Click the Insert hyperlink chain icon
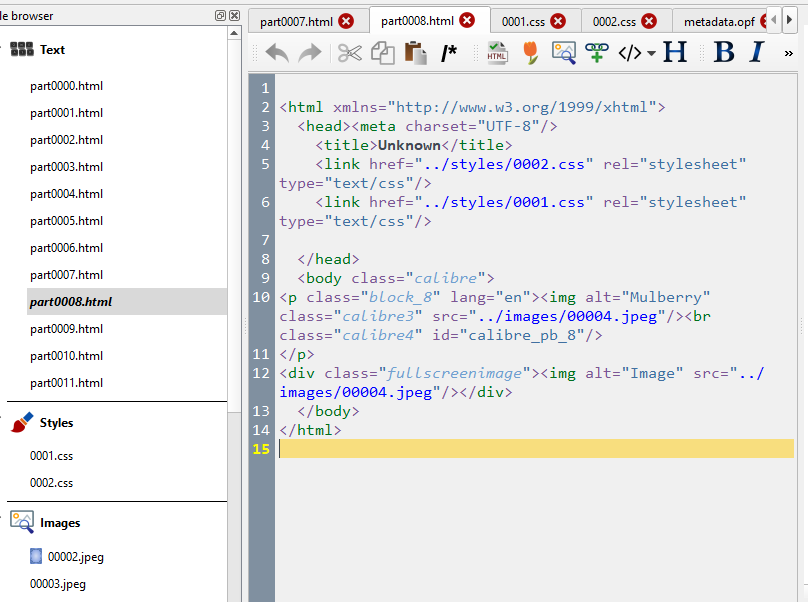 596,53
